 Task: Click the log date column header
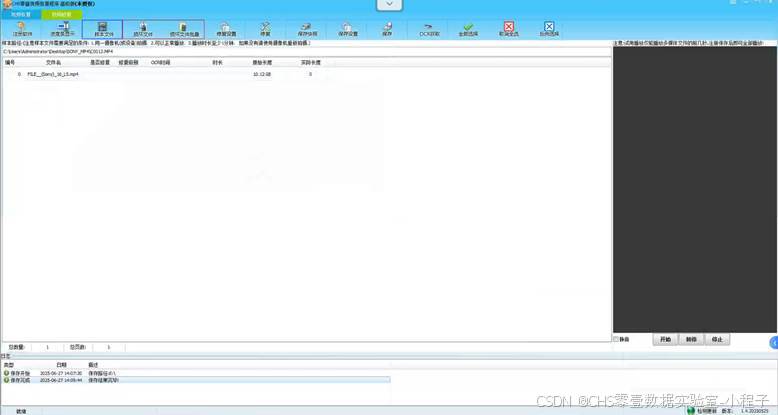[x=61, y=365]
